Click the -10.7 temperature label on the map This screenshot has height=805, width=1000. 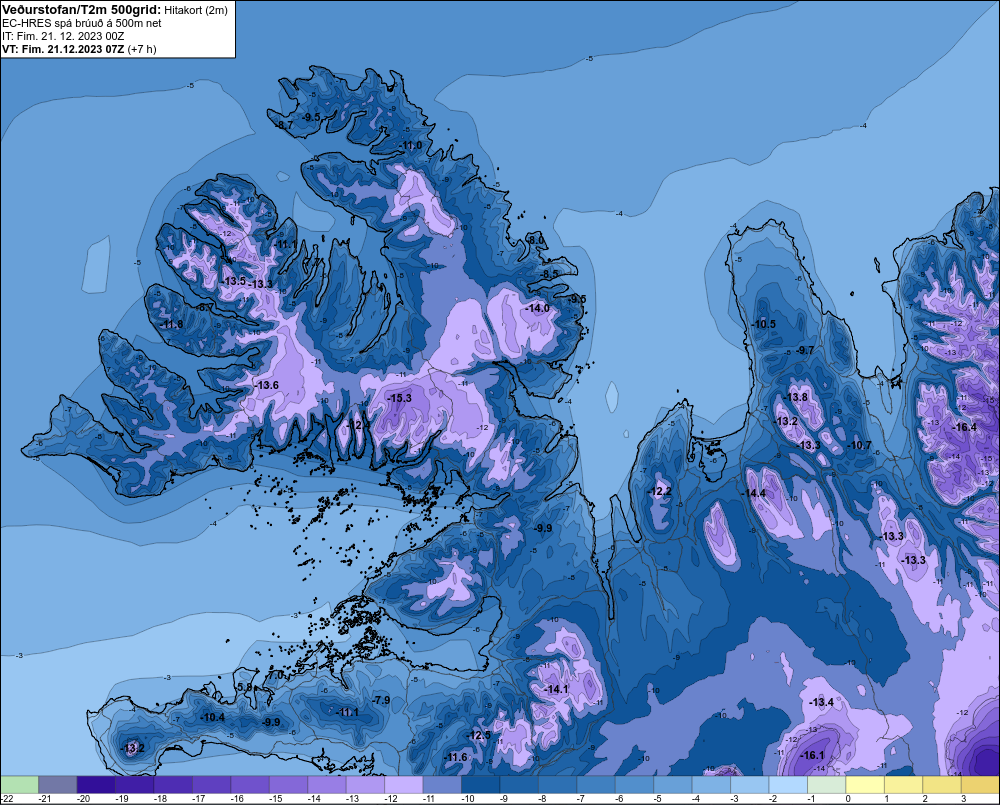[x=859, y=445]
